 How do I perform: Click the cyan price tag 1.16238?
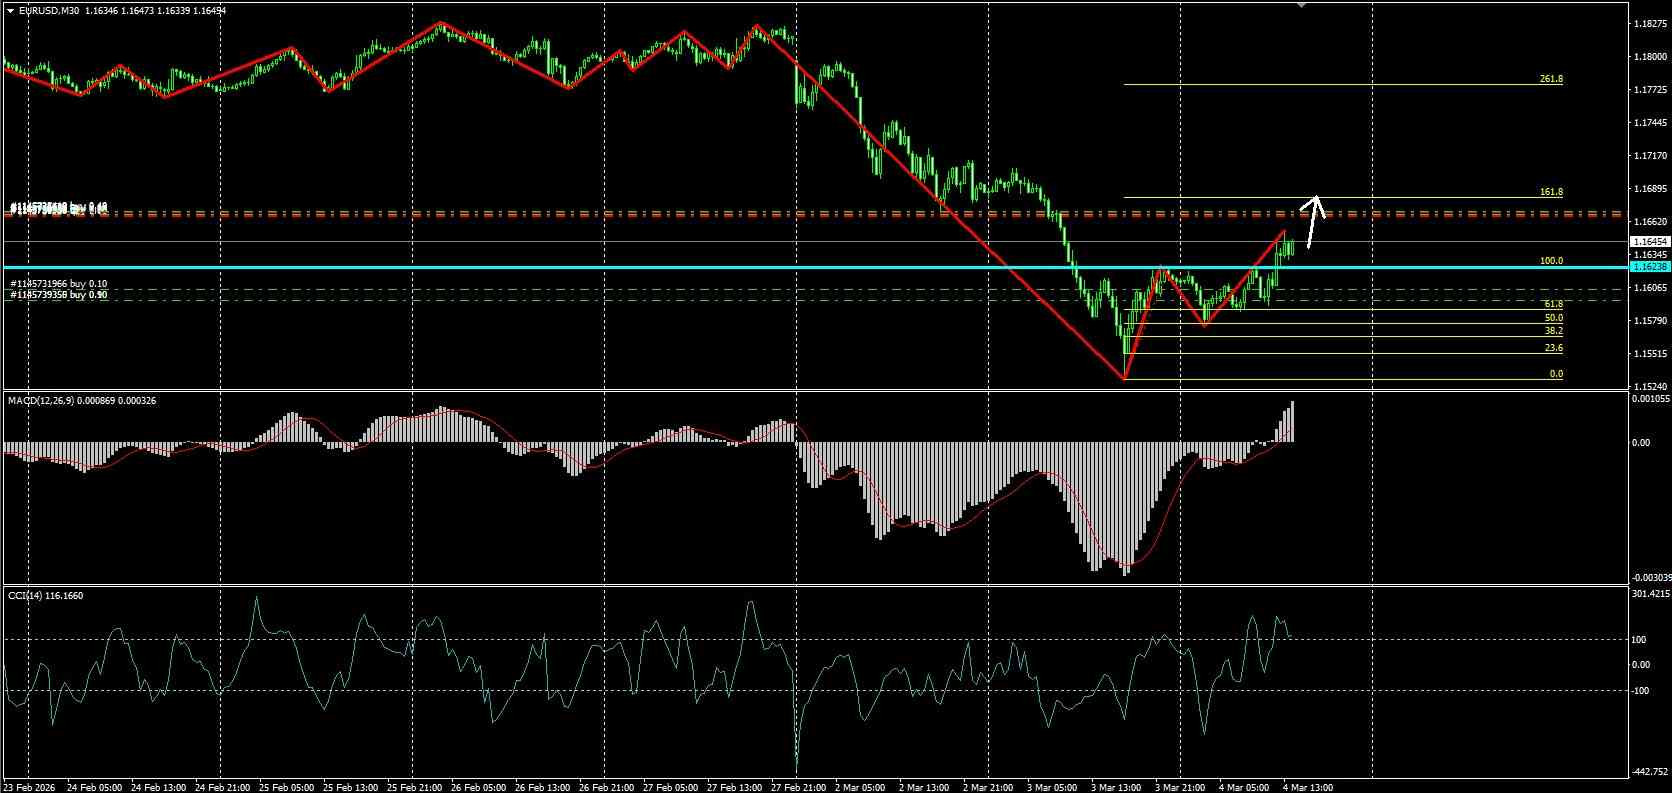(x=1649, y=267)
